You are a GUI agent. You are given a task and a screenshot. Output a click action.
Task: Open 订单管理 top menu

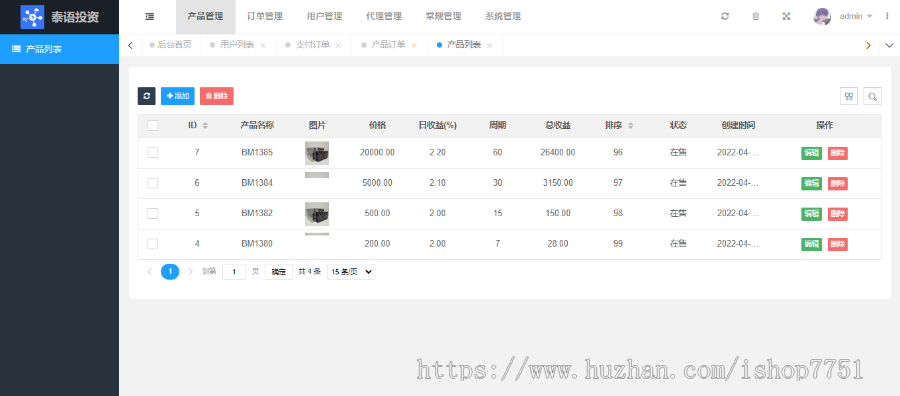265,17
